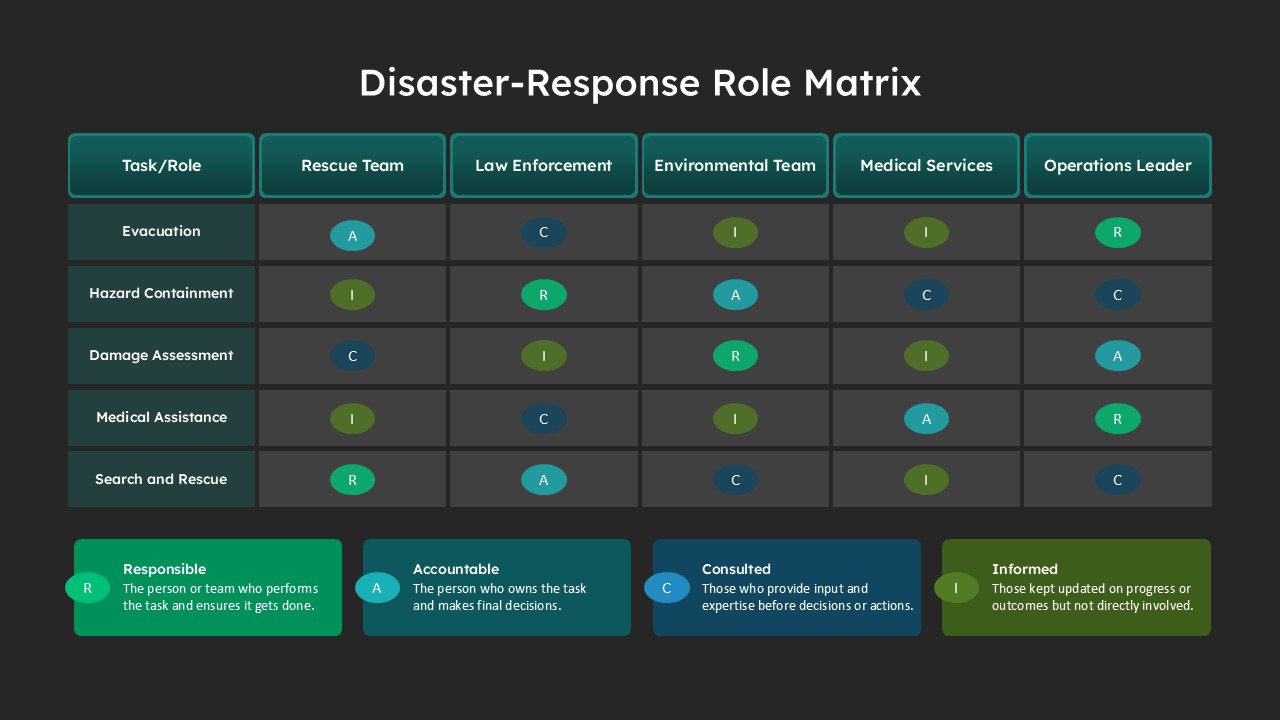Screen dimensions: 1280x720
Task: Click Hazard Containment Law Enforcement 'R' badge
Action: click(x=544, y=295)
